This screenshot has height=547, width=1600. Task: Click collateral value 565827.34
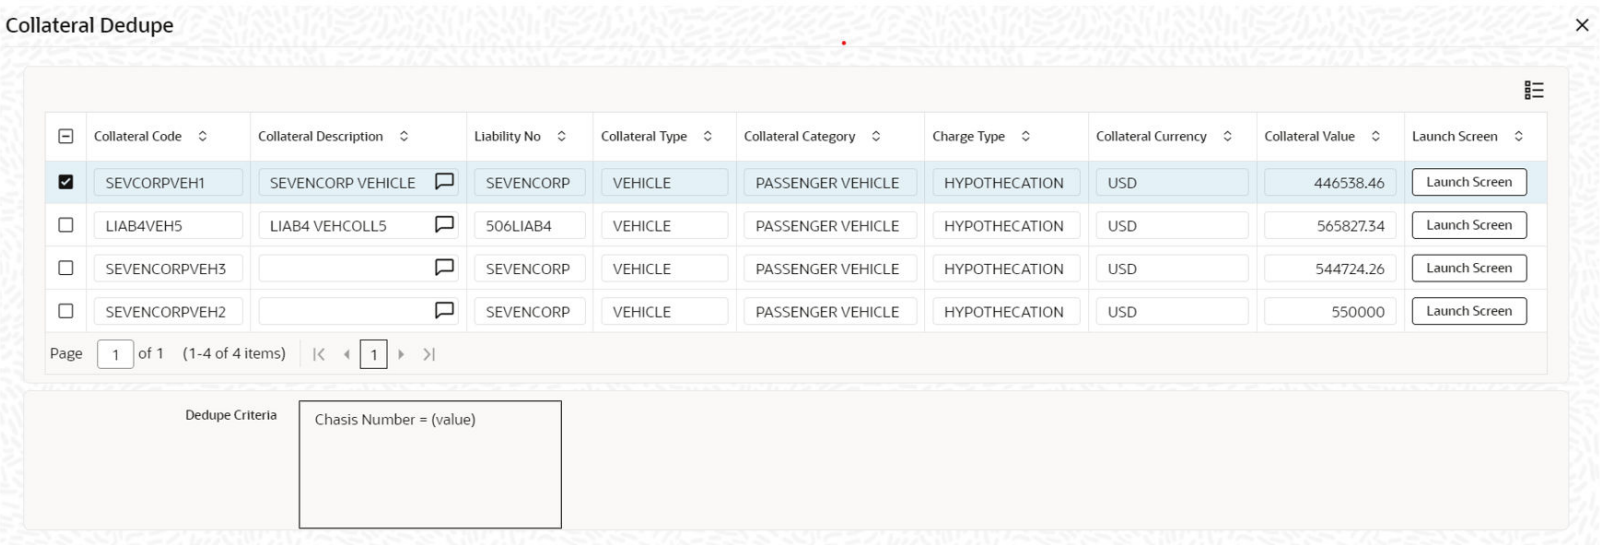(x=1330, y=225)
